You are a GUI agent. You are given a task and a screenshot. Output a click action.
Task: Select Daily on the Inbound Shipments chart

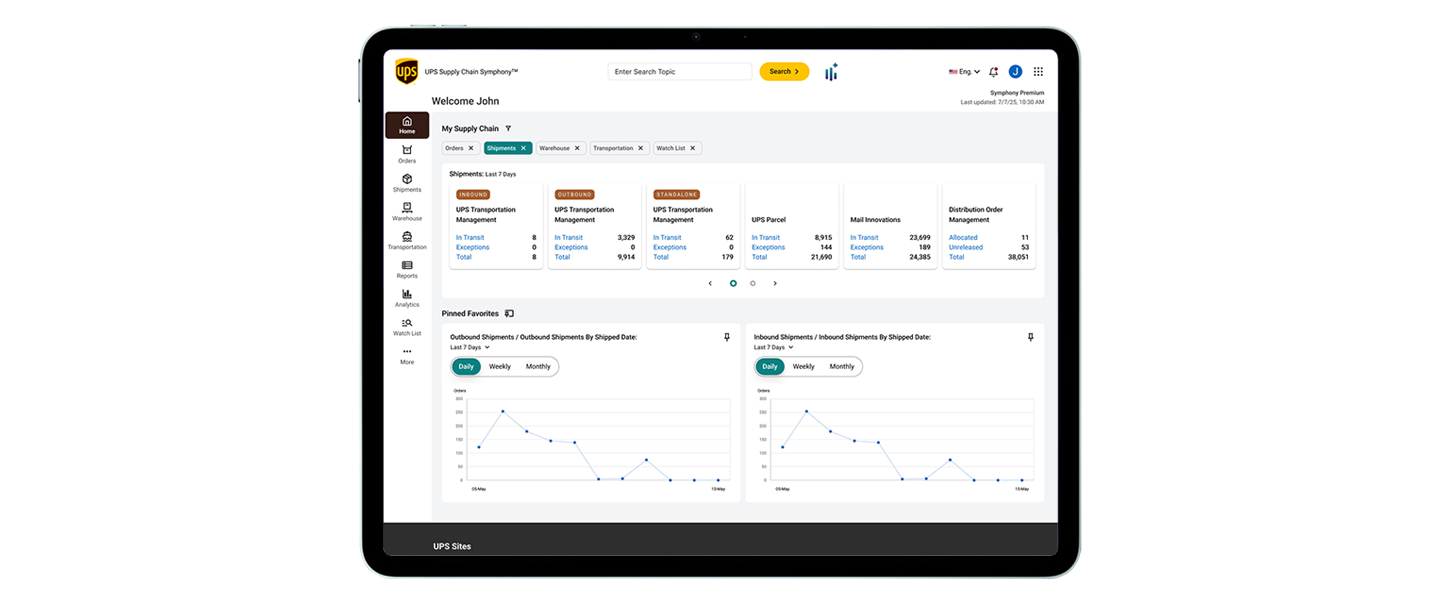click(770, 366)
